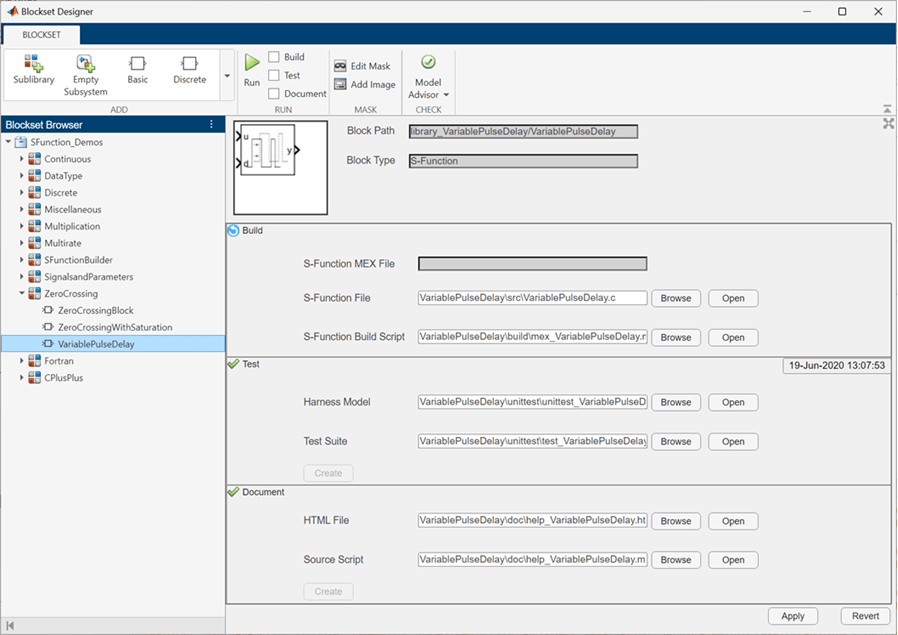This screenshot has height=635, width=898.
Task: Collapse the ZeroCrossing tree node
Action: click(x=21, y=294)
